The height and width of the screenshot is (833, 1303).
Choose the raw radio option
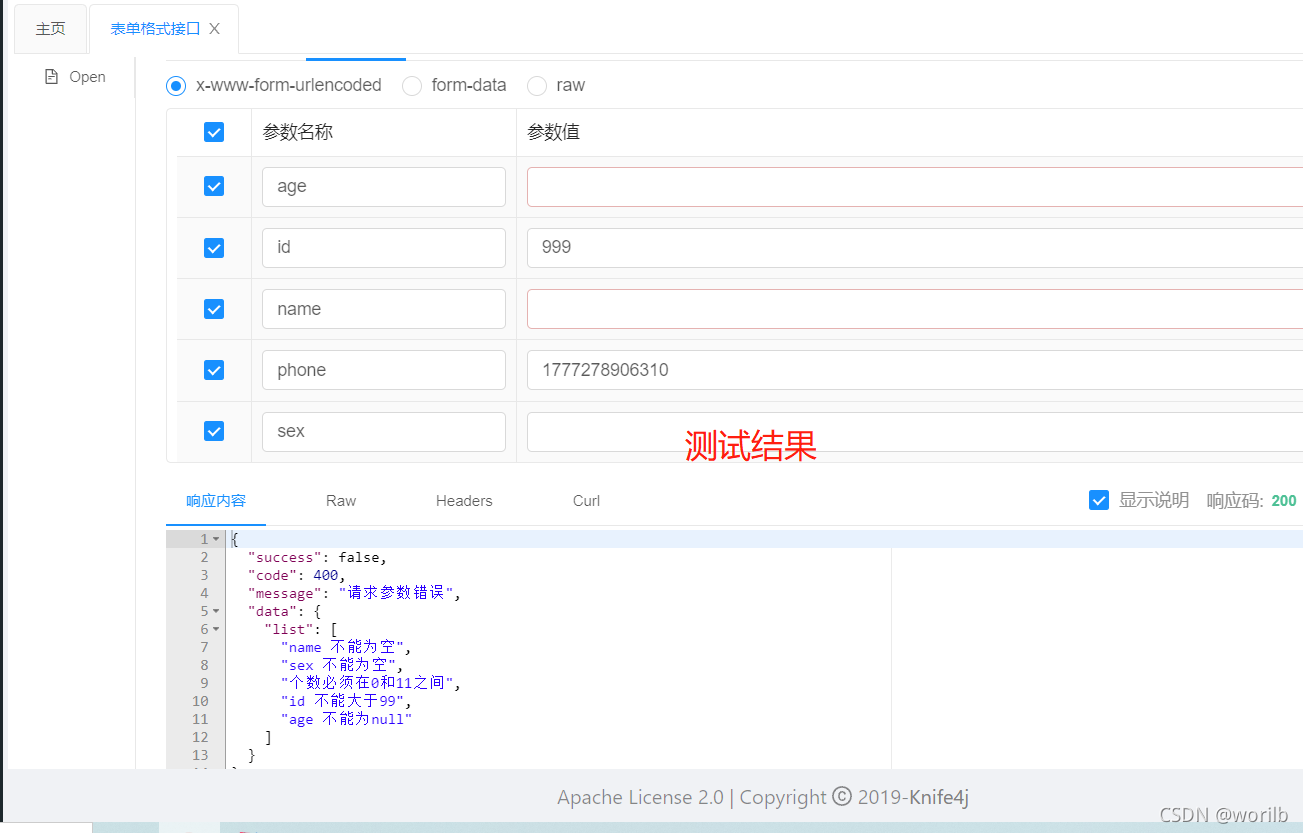537,86
